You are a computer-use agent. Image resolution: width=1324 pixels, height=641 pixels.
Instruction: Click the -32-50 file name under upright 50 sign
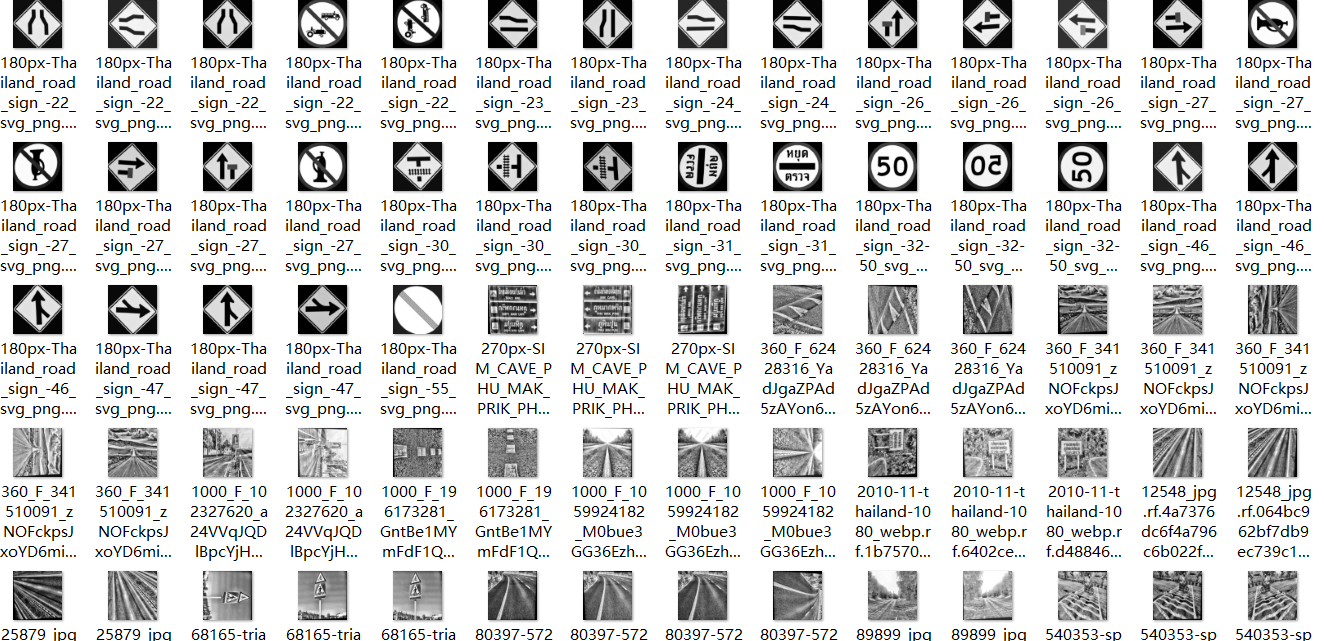click(893, 236)
